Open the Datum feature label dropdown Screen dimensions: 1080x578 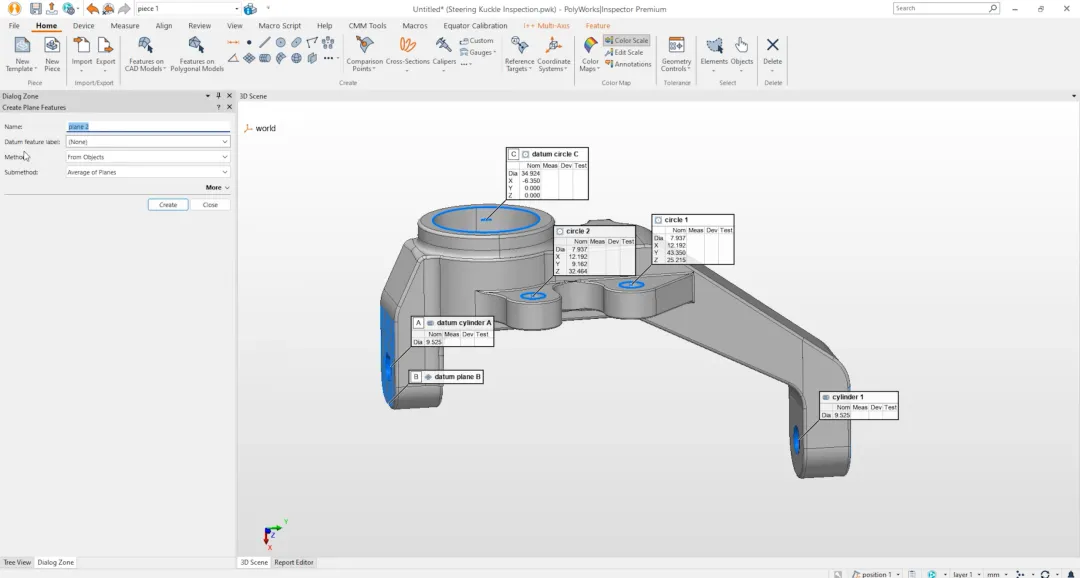(x=148, y=142)
